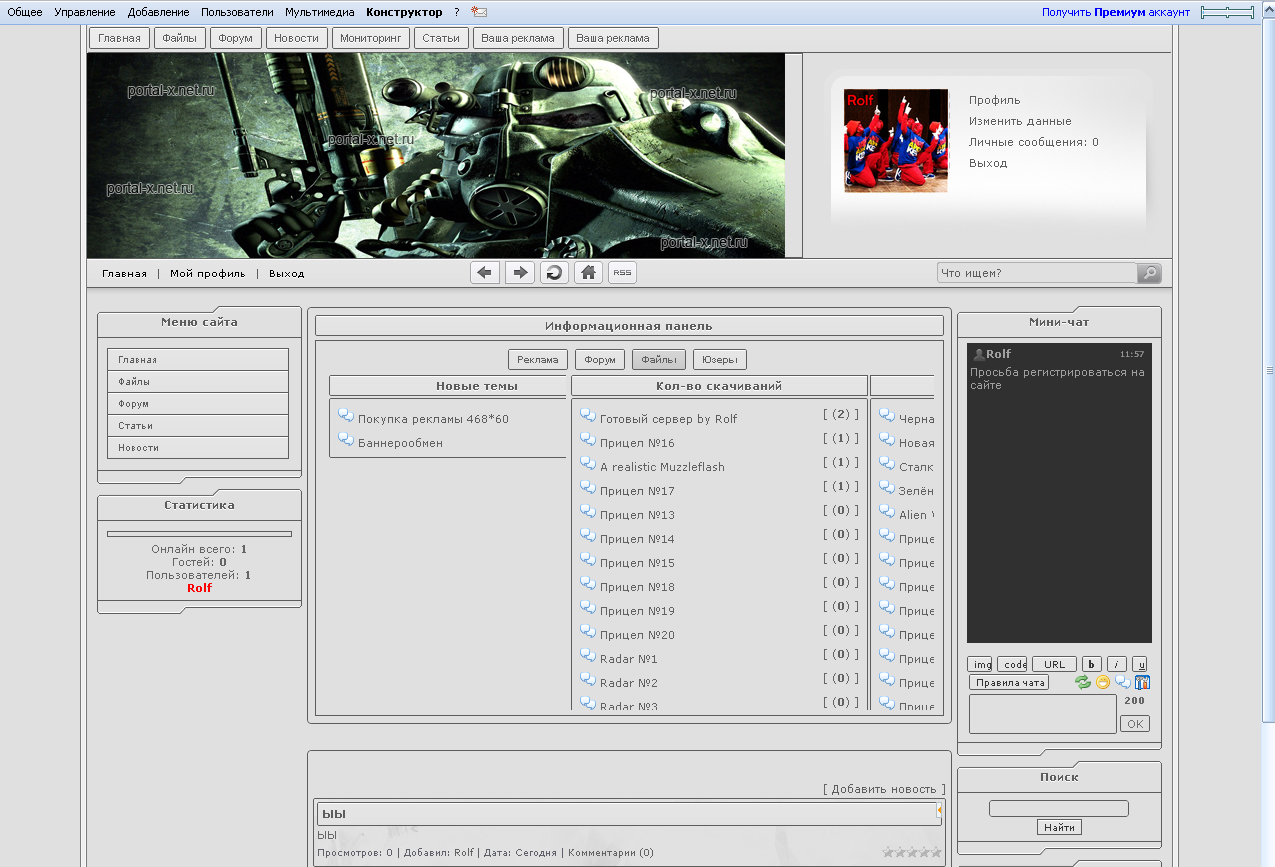This screenshot has width=1275, height=867.
Task: Click the "Добавить новость" link
Action: 884,789
